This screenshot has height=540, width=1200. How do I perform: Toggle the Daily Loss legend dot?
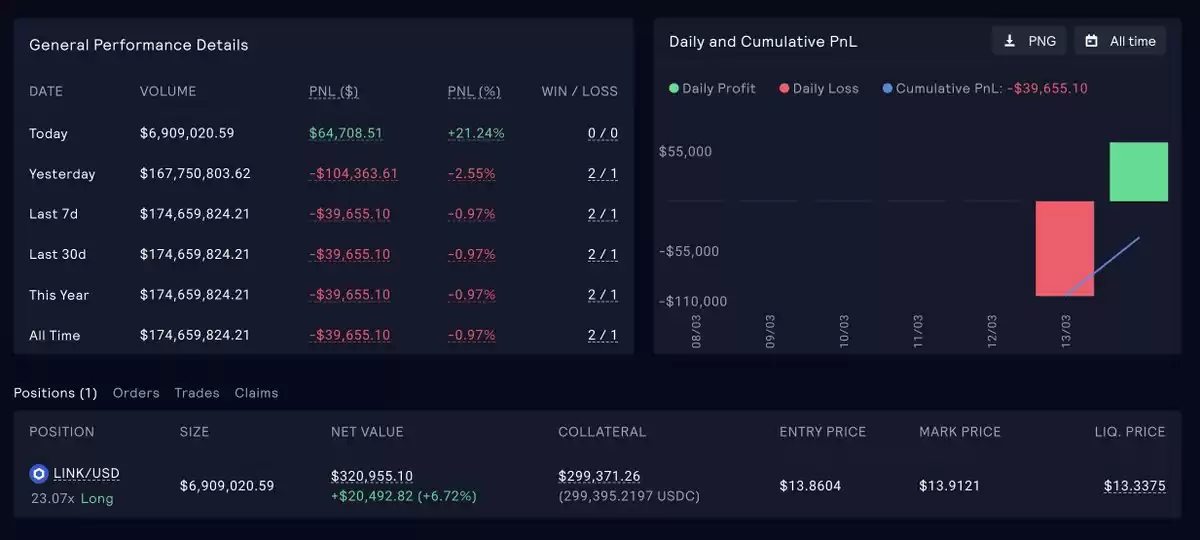click(x=784, y=88)
